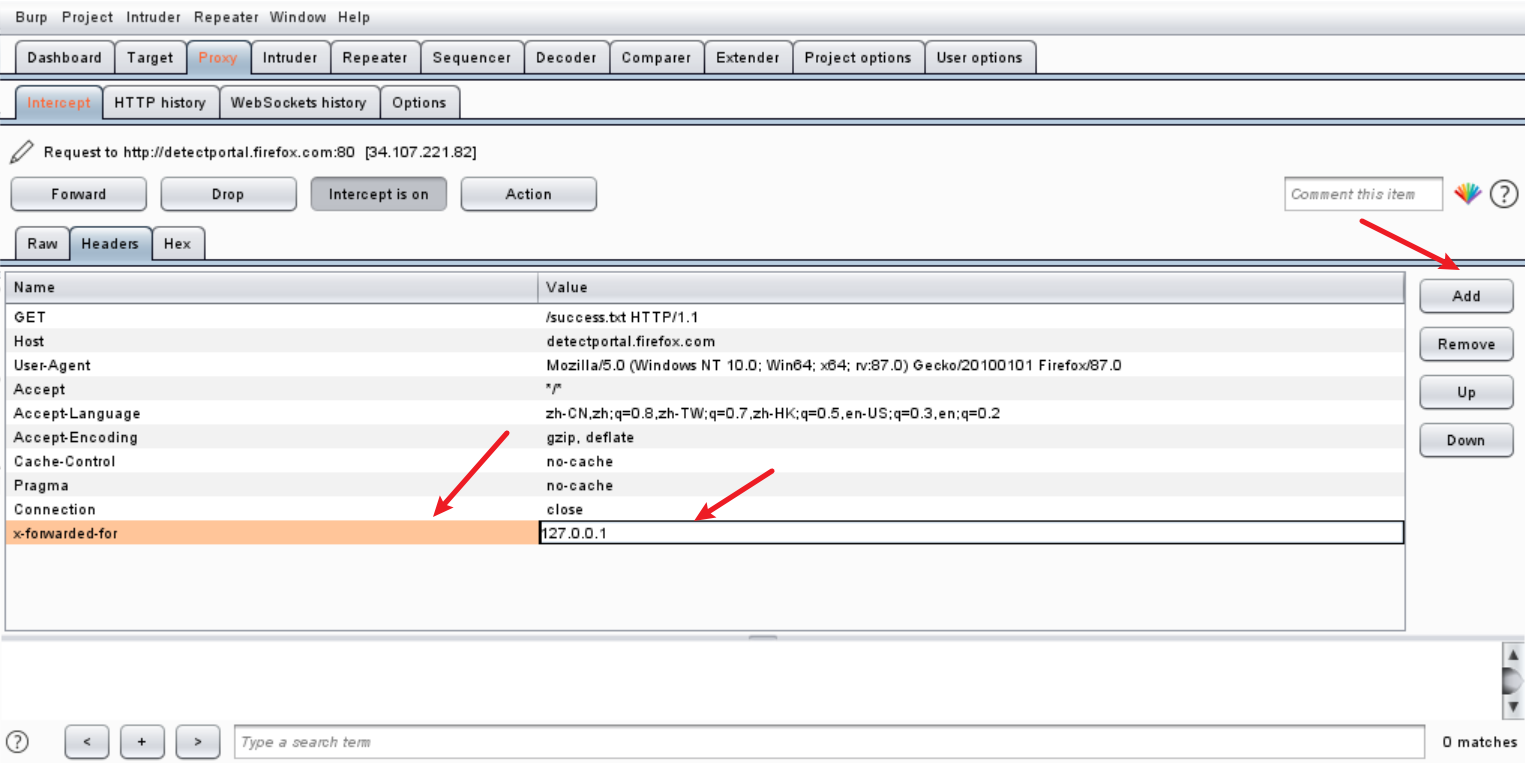This screenshot has height=763, width=1525.
Task: Select the GET request line name cell
Action: click(x=271, y=317)
